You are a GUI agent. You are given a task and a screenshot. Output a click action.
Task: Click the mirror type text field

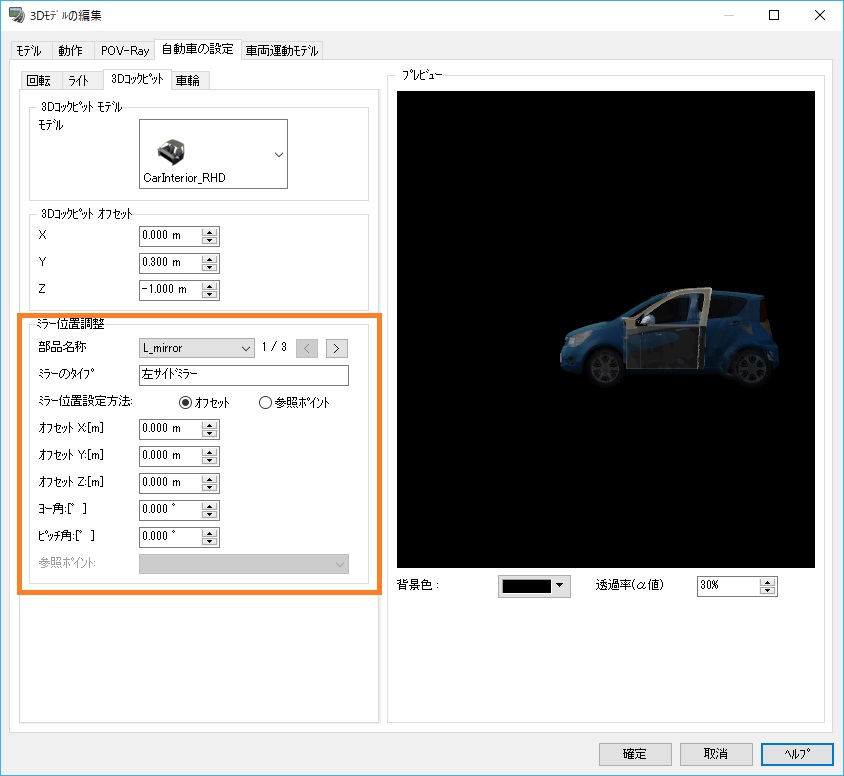[243, 375]
